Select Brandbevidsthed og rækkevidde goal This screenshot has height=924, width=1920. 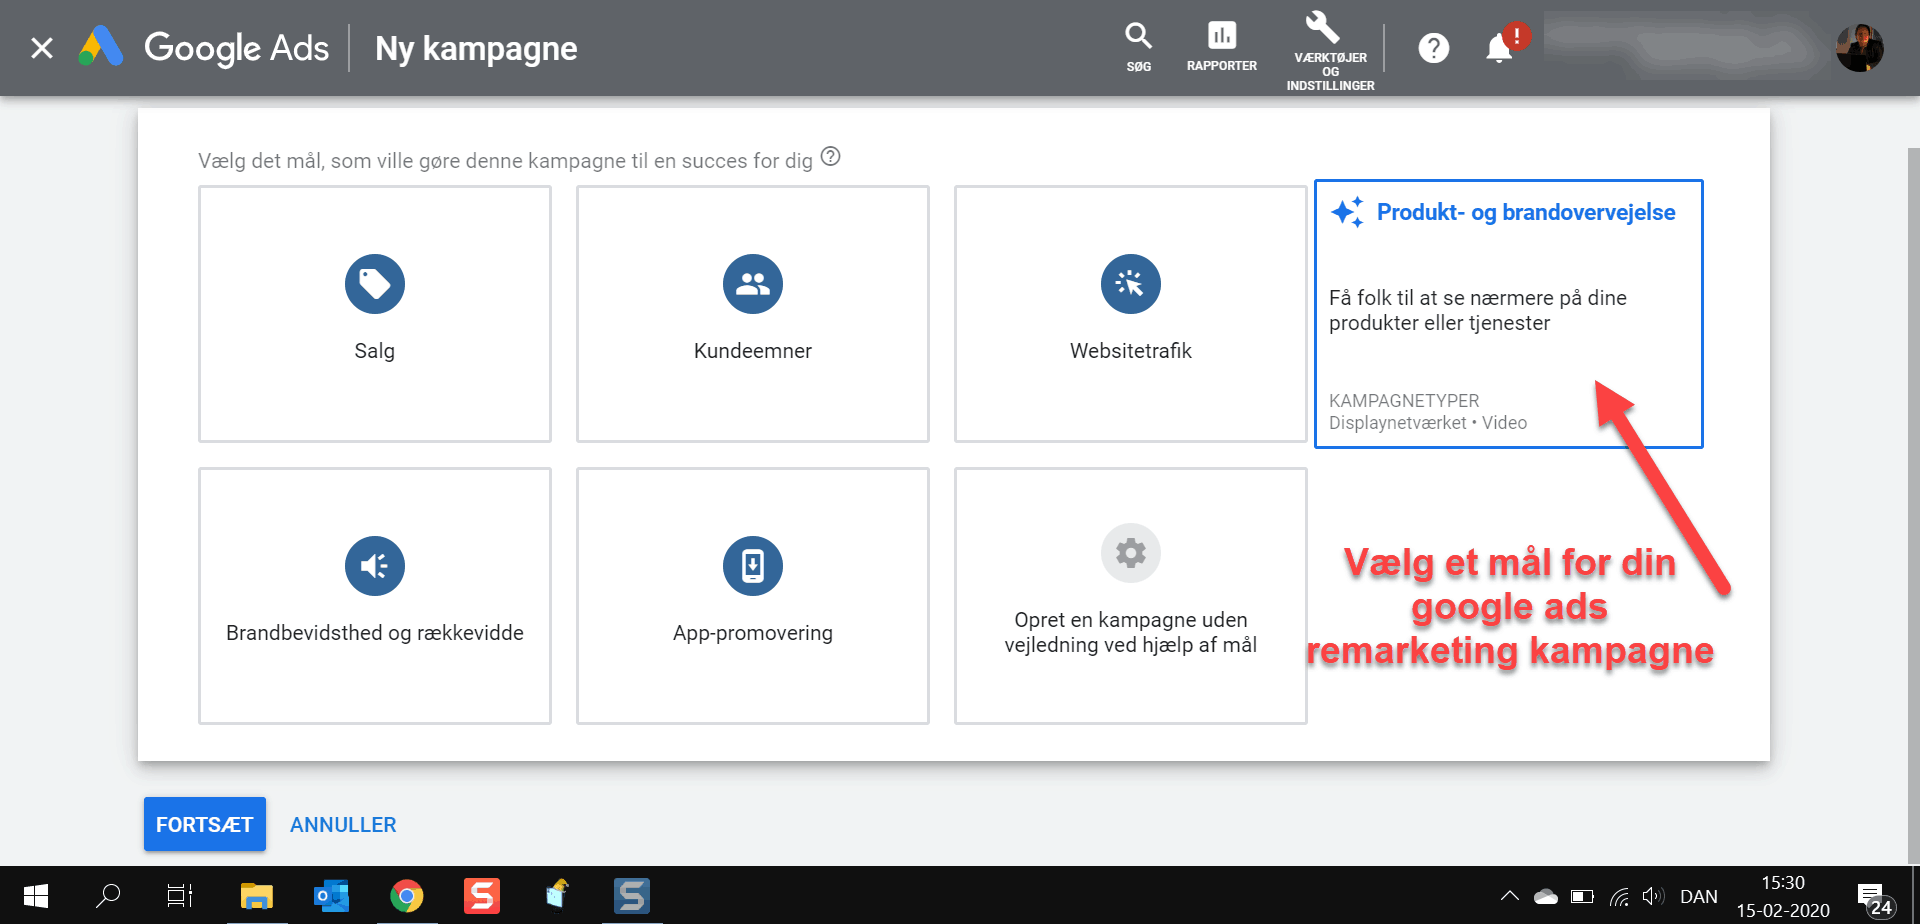pos(375,596)
